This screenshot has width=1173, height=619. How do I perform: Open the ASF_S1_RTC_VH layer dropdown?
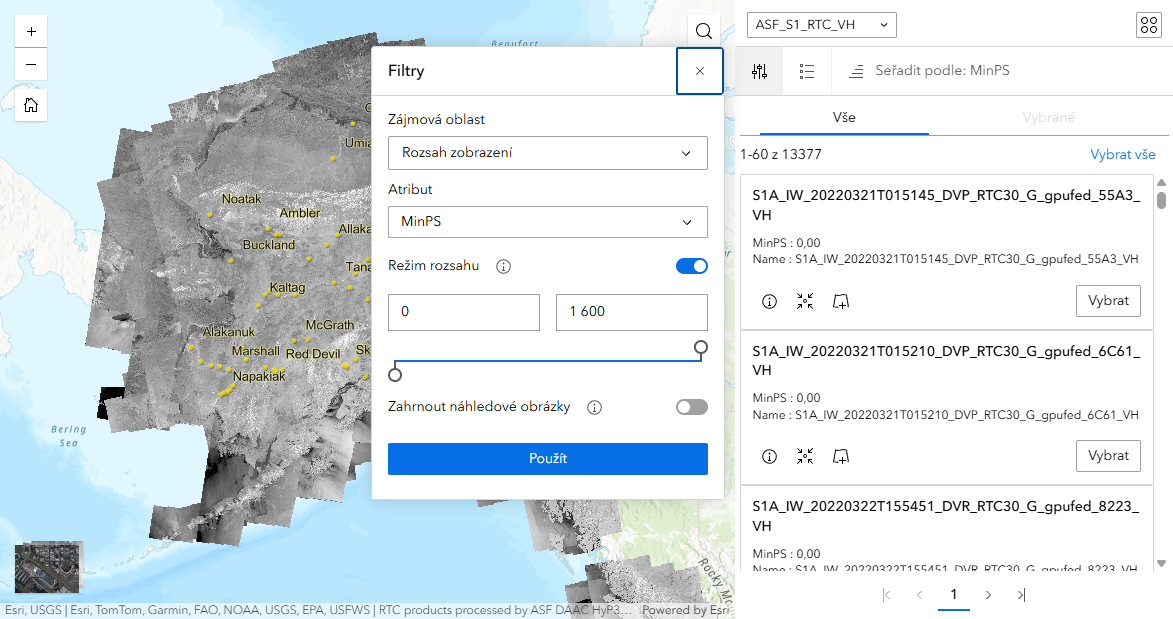(x=821, y=25)
